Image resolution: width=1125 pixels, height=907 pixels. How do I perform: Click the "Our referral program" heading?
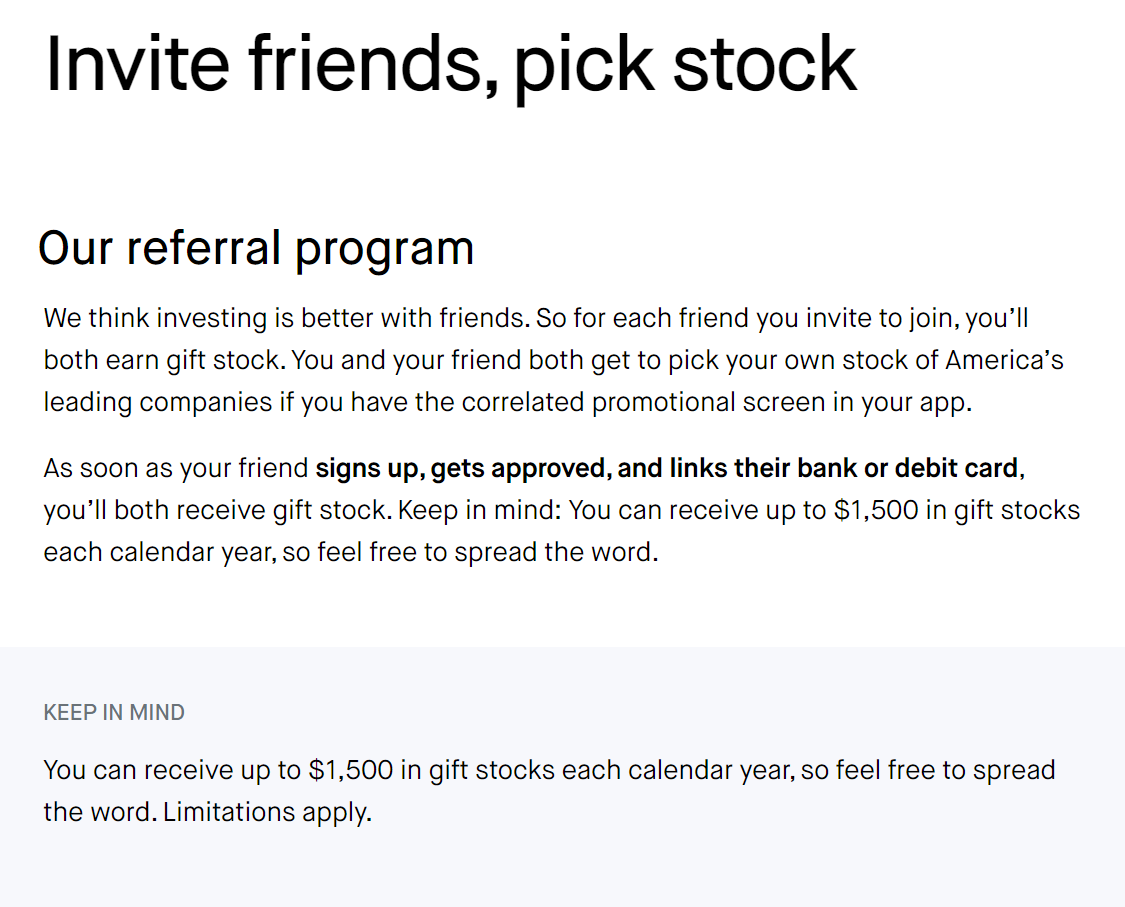256,249
